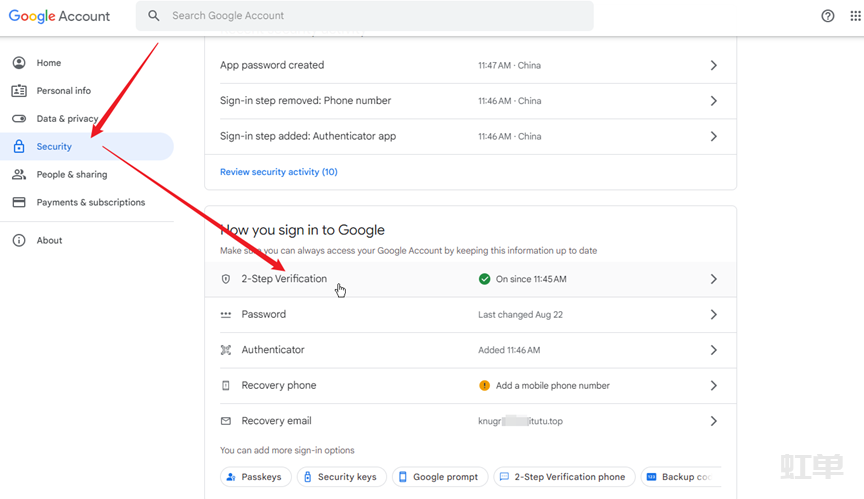Select the Security sidebar item
This screenshot has height=499, width=864.
tap(87, 147)
